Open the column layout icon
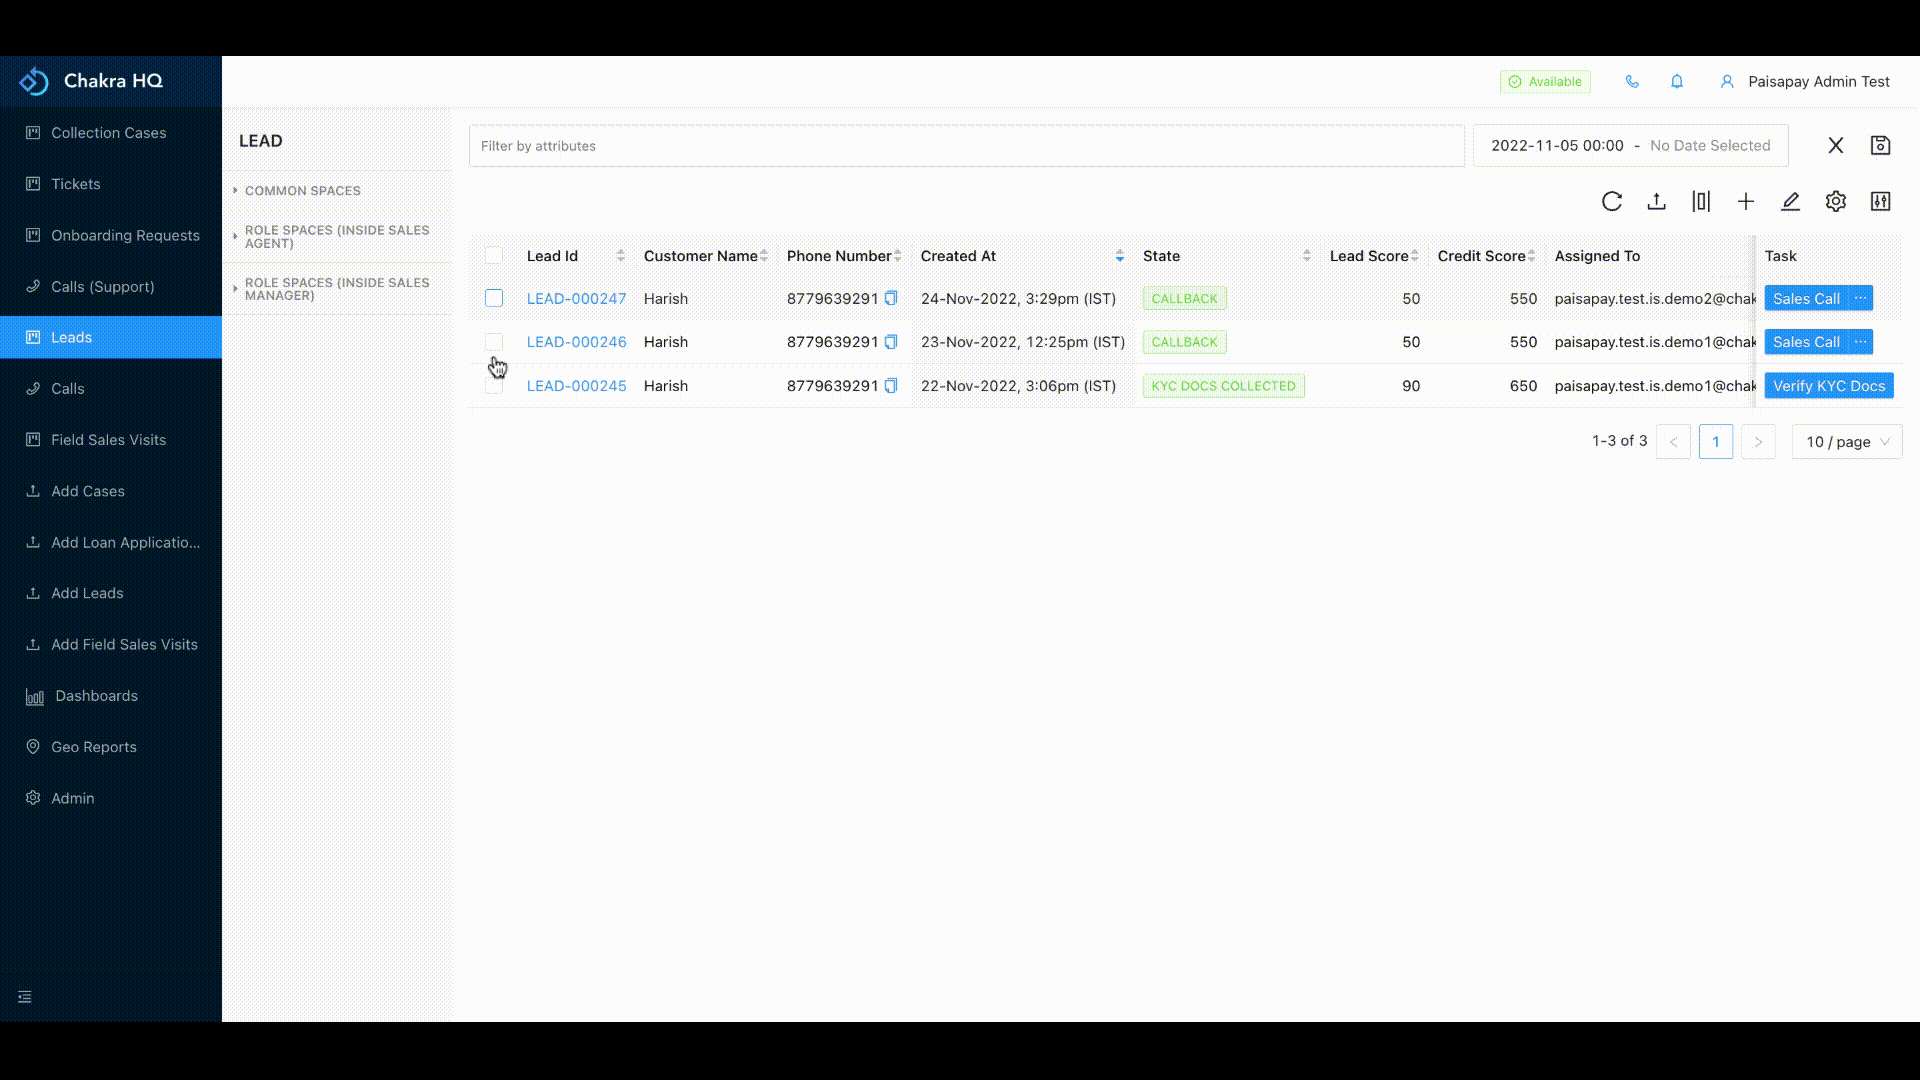The image size is (1920, 1080). [1701, 201]
